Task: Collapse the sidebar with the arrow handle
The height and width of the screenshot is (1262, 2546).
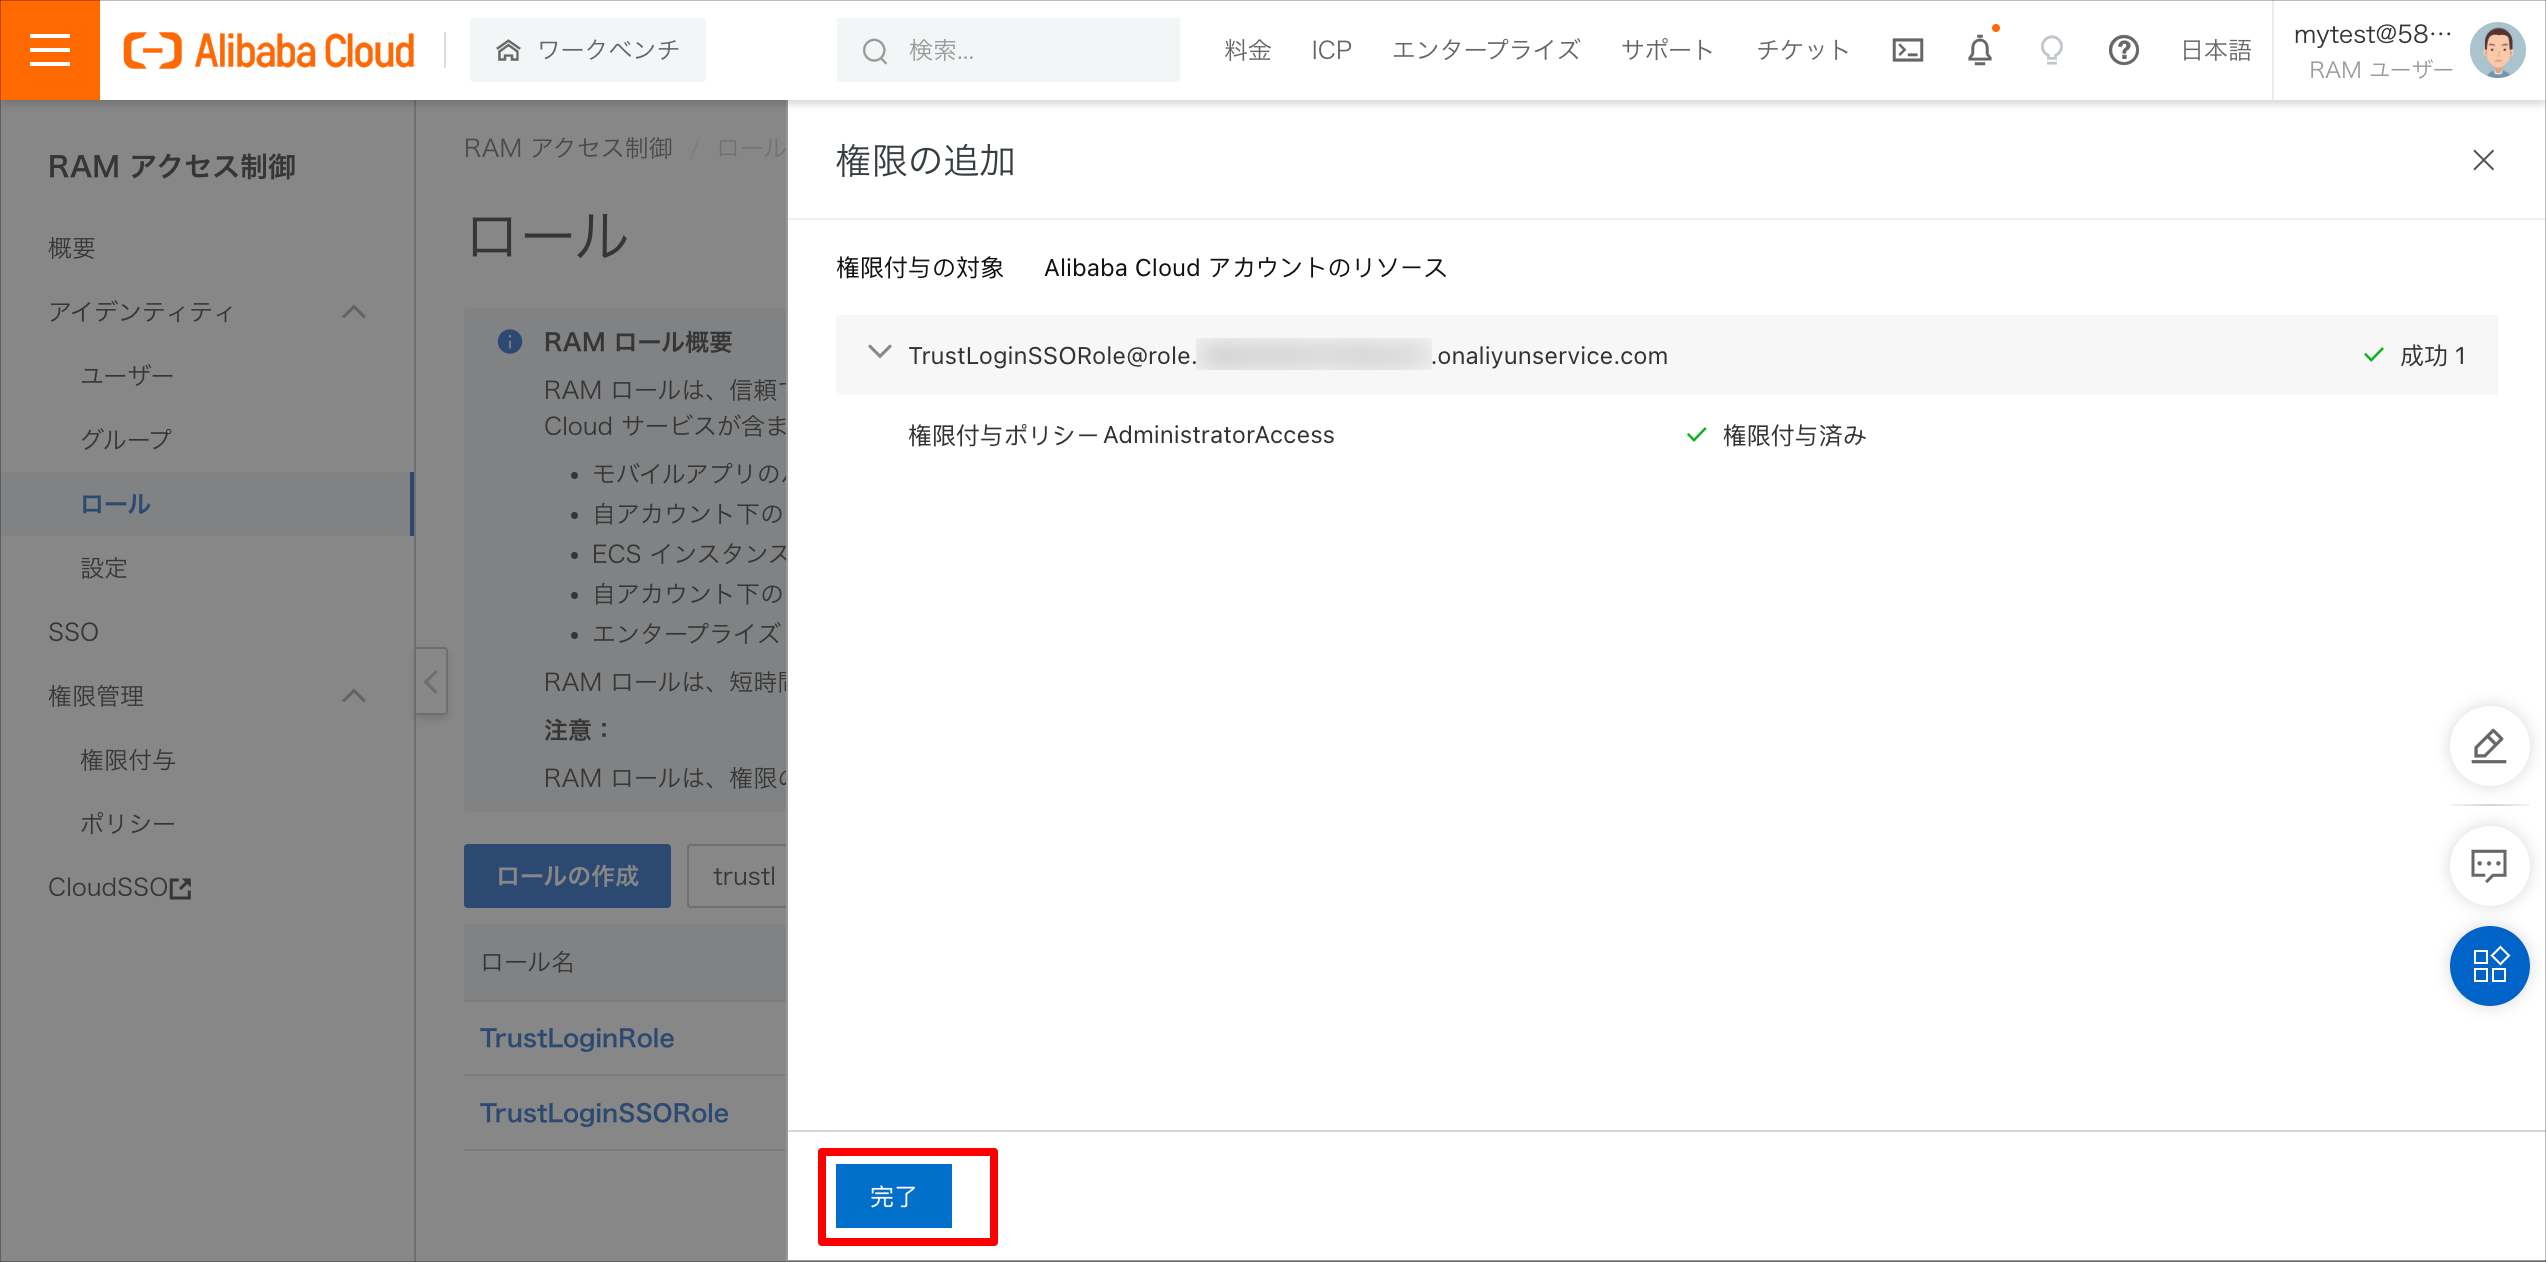Action: coord(431,682)
